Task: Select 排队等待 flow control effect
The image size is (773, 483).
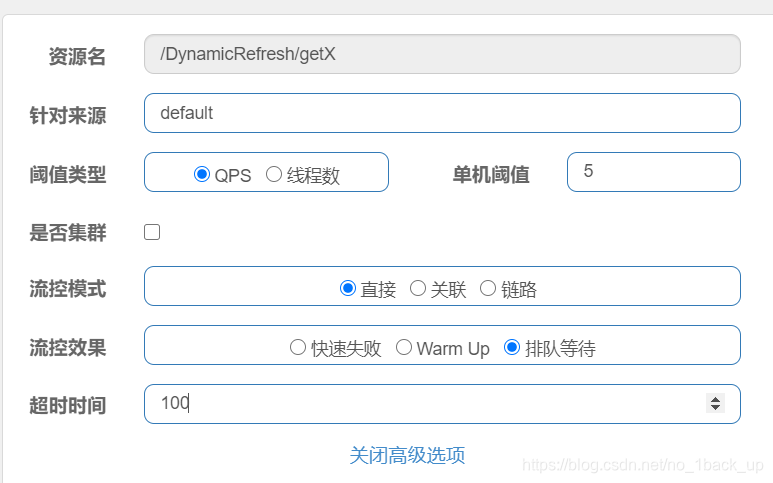Action: click(512, 347)
